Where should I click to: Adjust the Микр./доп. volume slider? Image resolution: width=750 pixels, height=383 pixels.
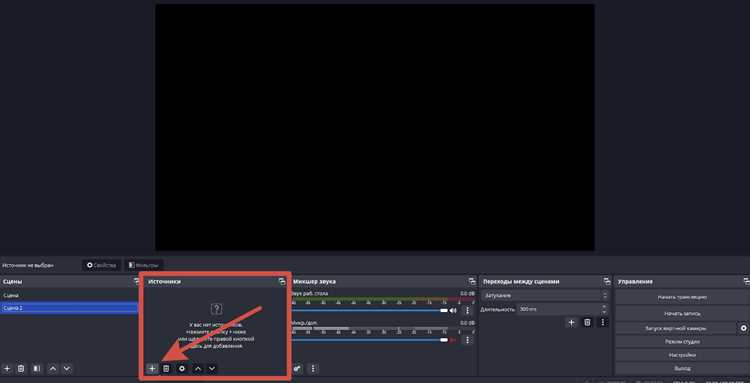coord(370,340)
